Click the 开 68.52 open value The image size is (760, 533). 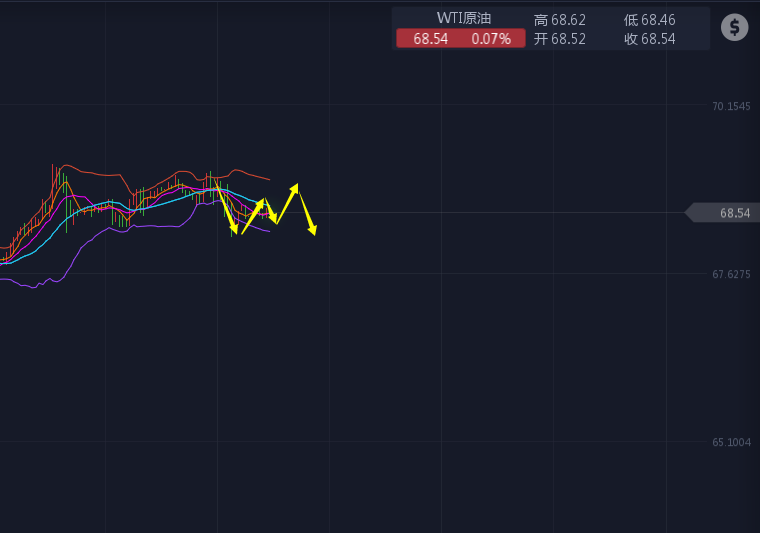560,39
